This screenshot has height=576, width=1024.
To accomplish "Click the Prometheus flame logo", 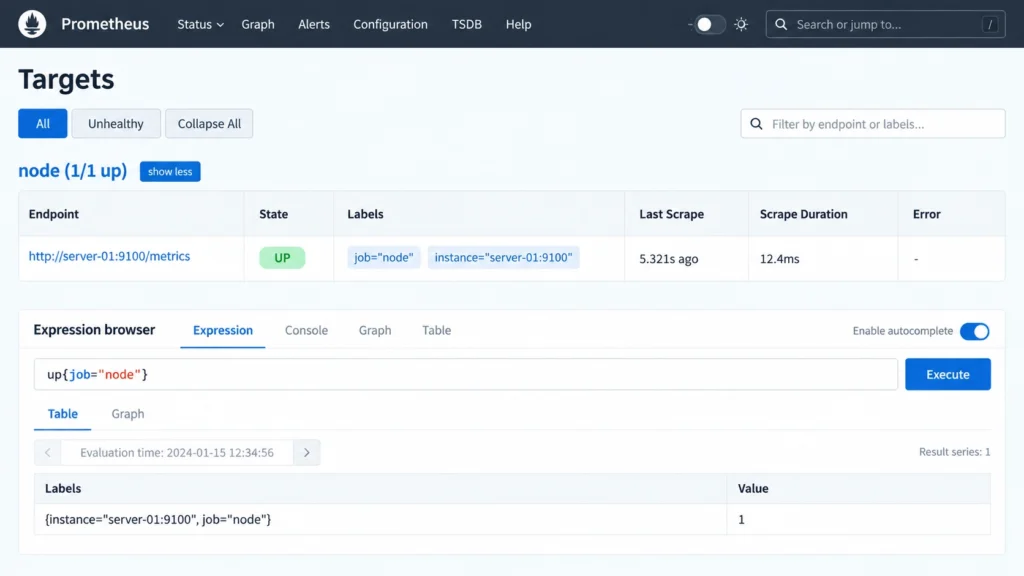I will [x=32, y=24].
